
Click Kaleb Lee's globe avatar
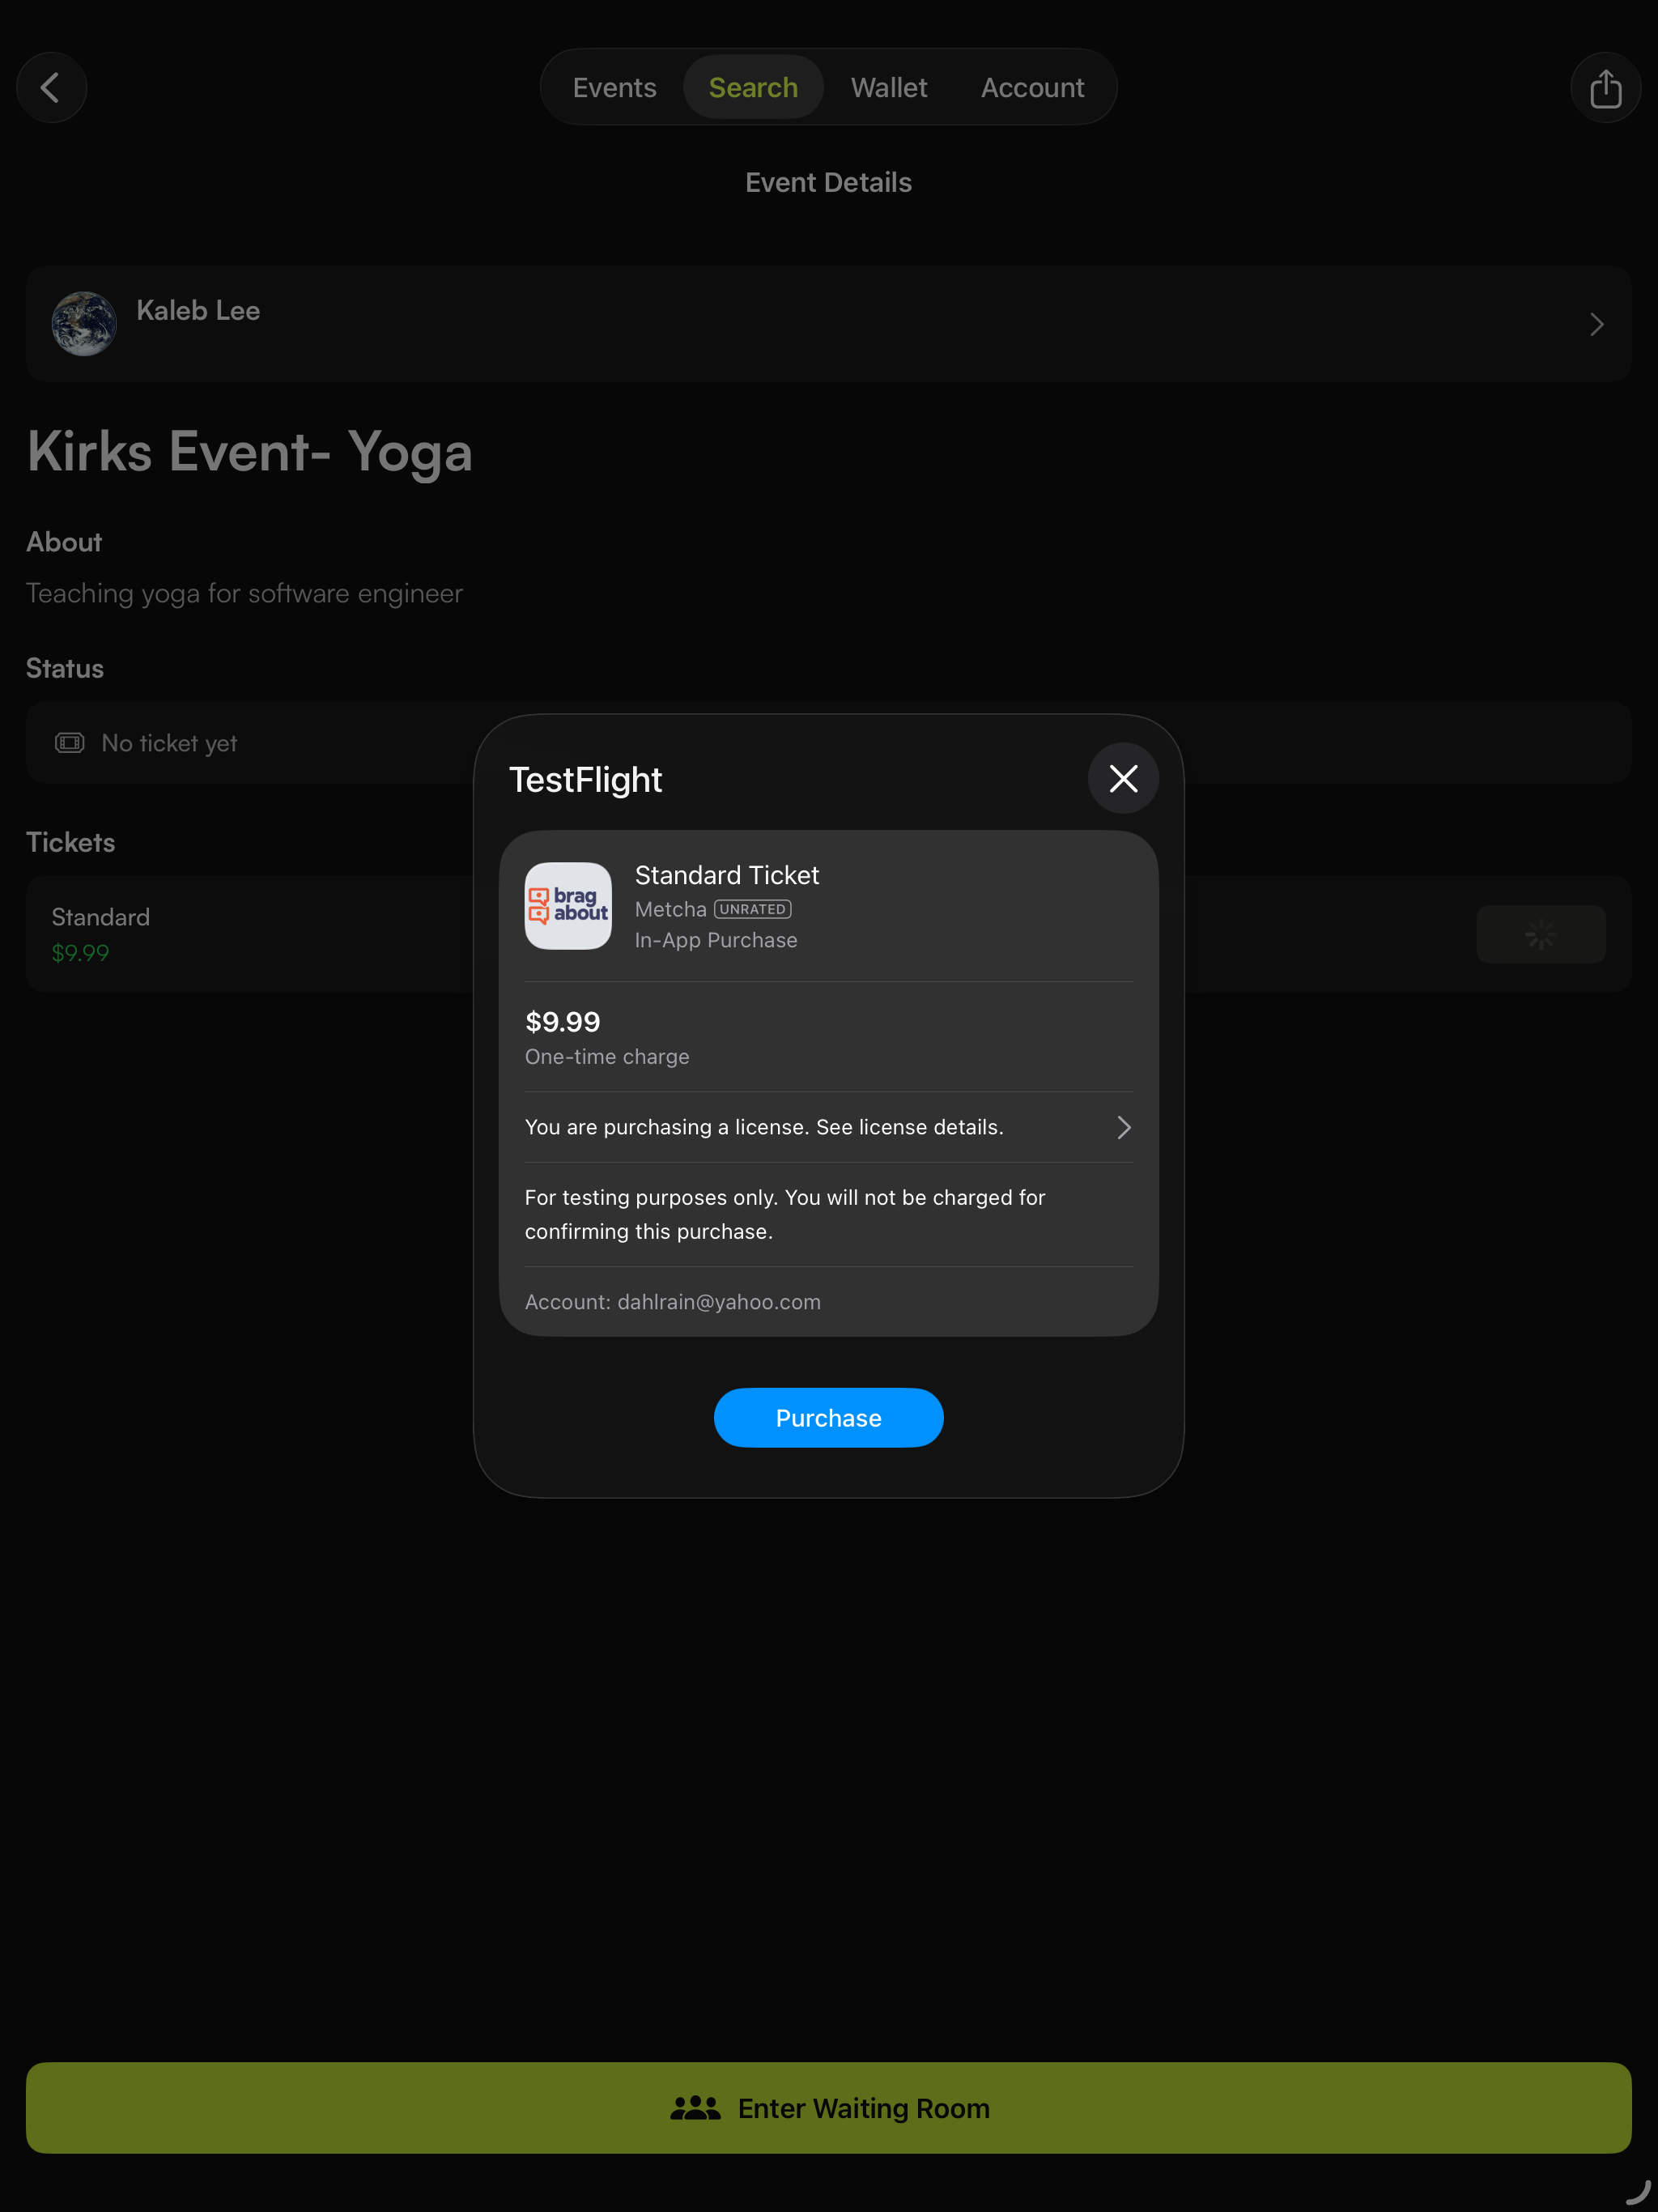84,324
